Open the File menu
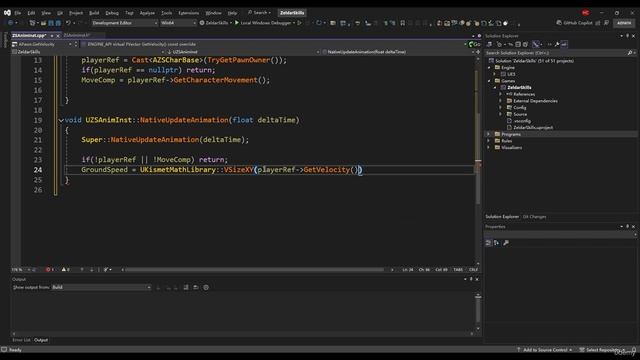The width and height of the screenshot is (640, 360). coord(18,13)
